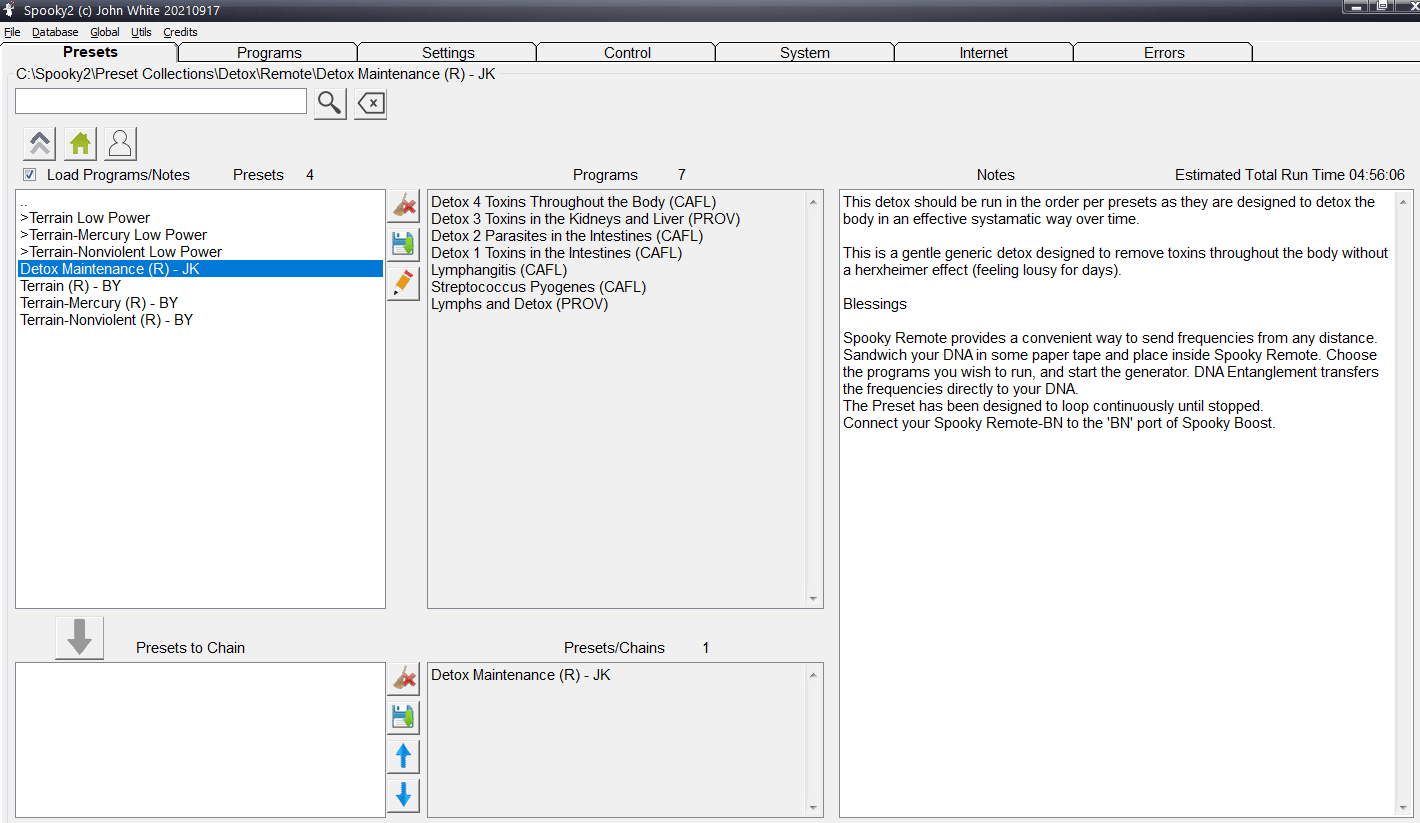The height and width of the screenshot is (823, 1420).
Task: Move chained preset up
Action: pos(403,757)
